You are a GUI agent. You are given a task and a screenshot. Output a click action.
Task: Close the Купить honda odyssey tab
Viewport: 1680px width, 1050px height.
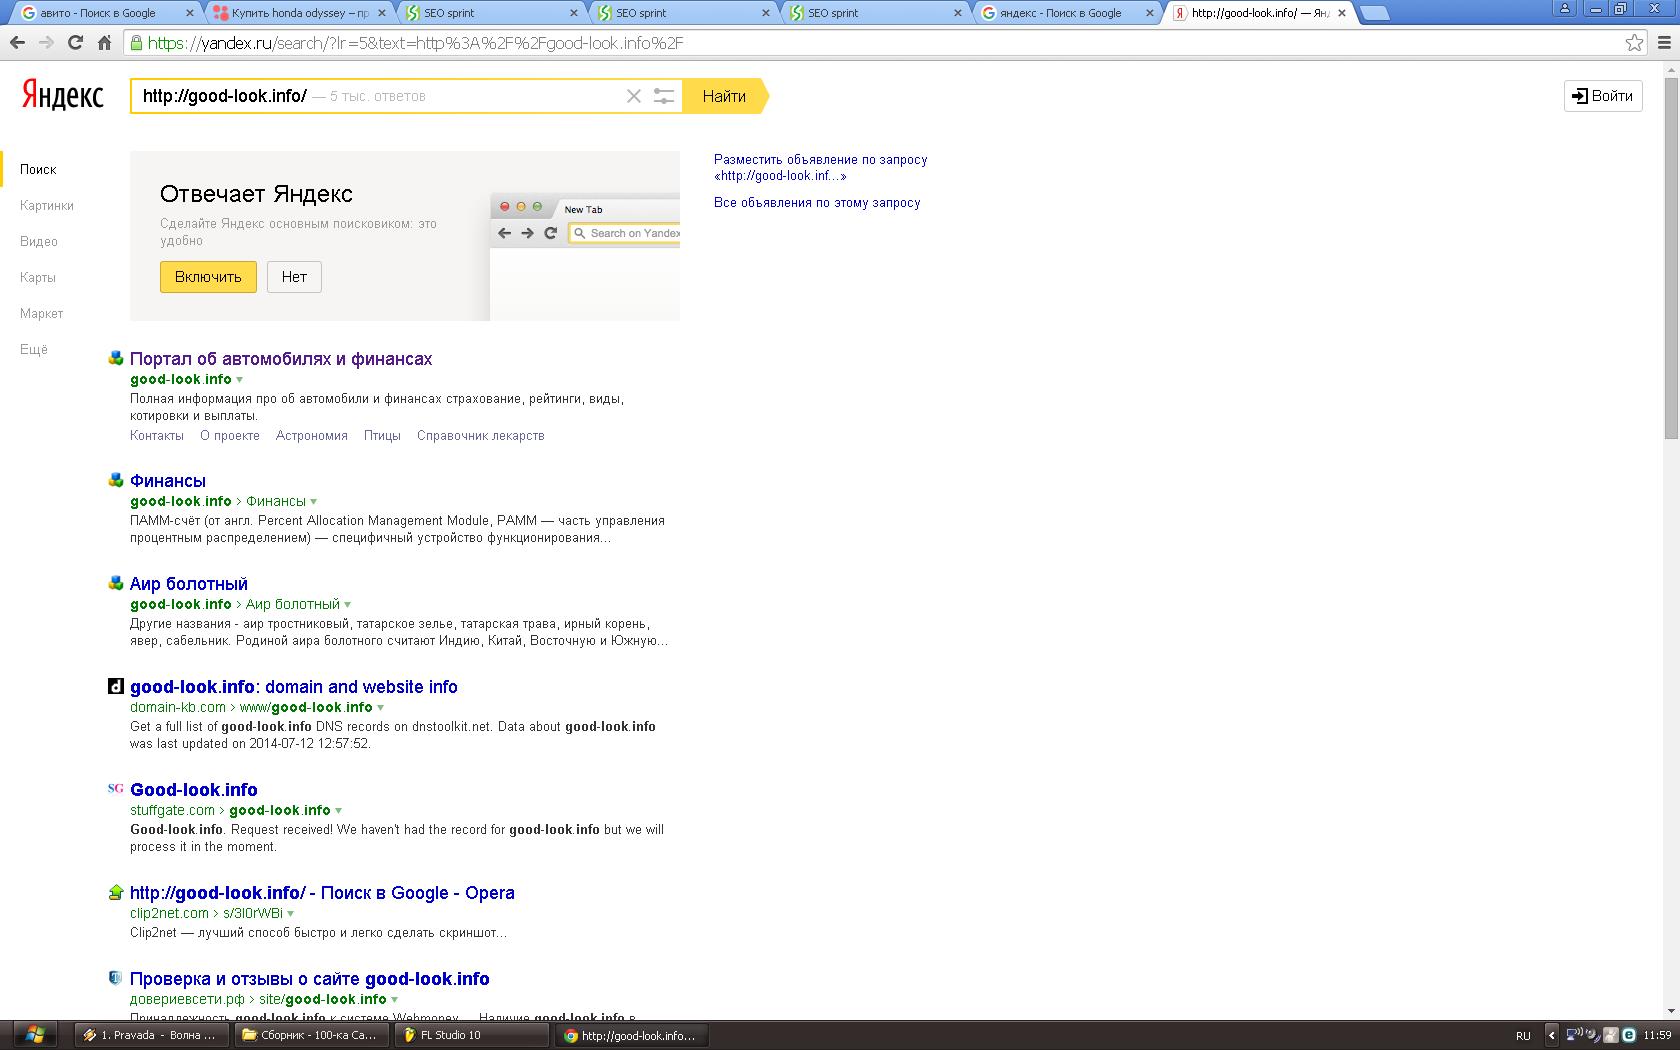[382, 13]
